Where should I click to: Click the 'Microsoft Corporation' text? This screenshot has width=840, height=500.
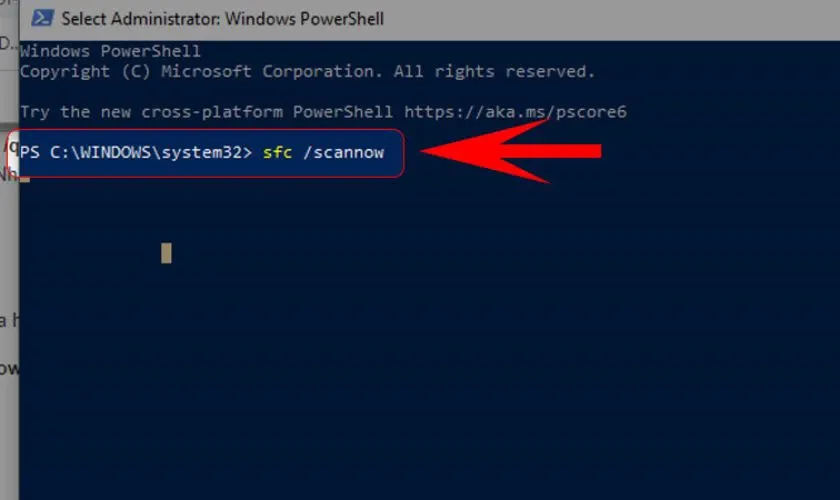pos(262,72)
